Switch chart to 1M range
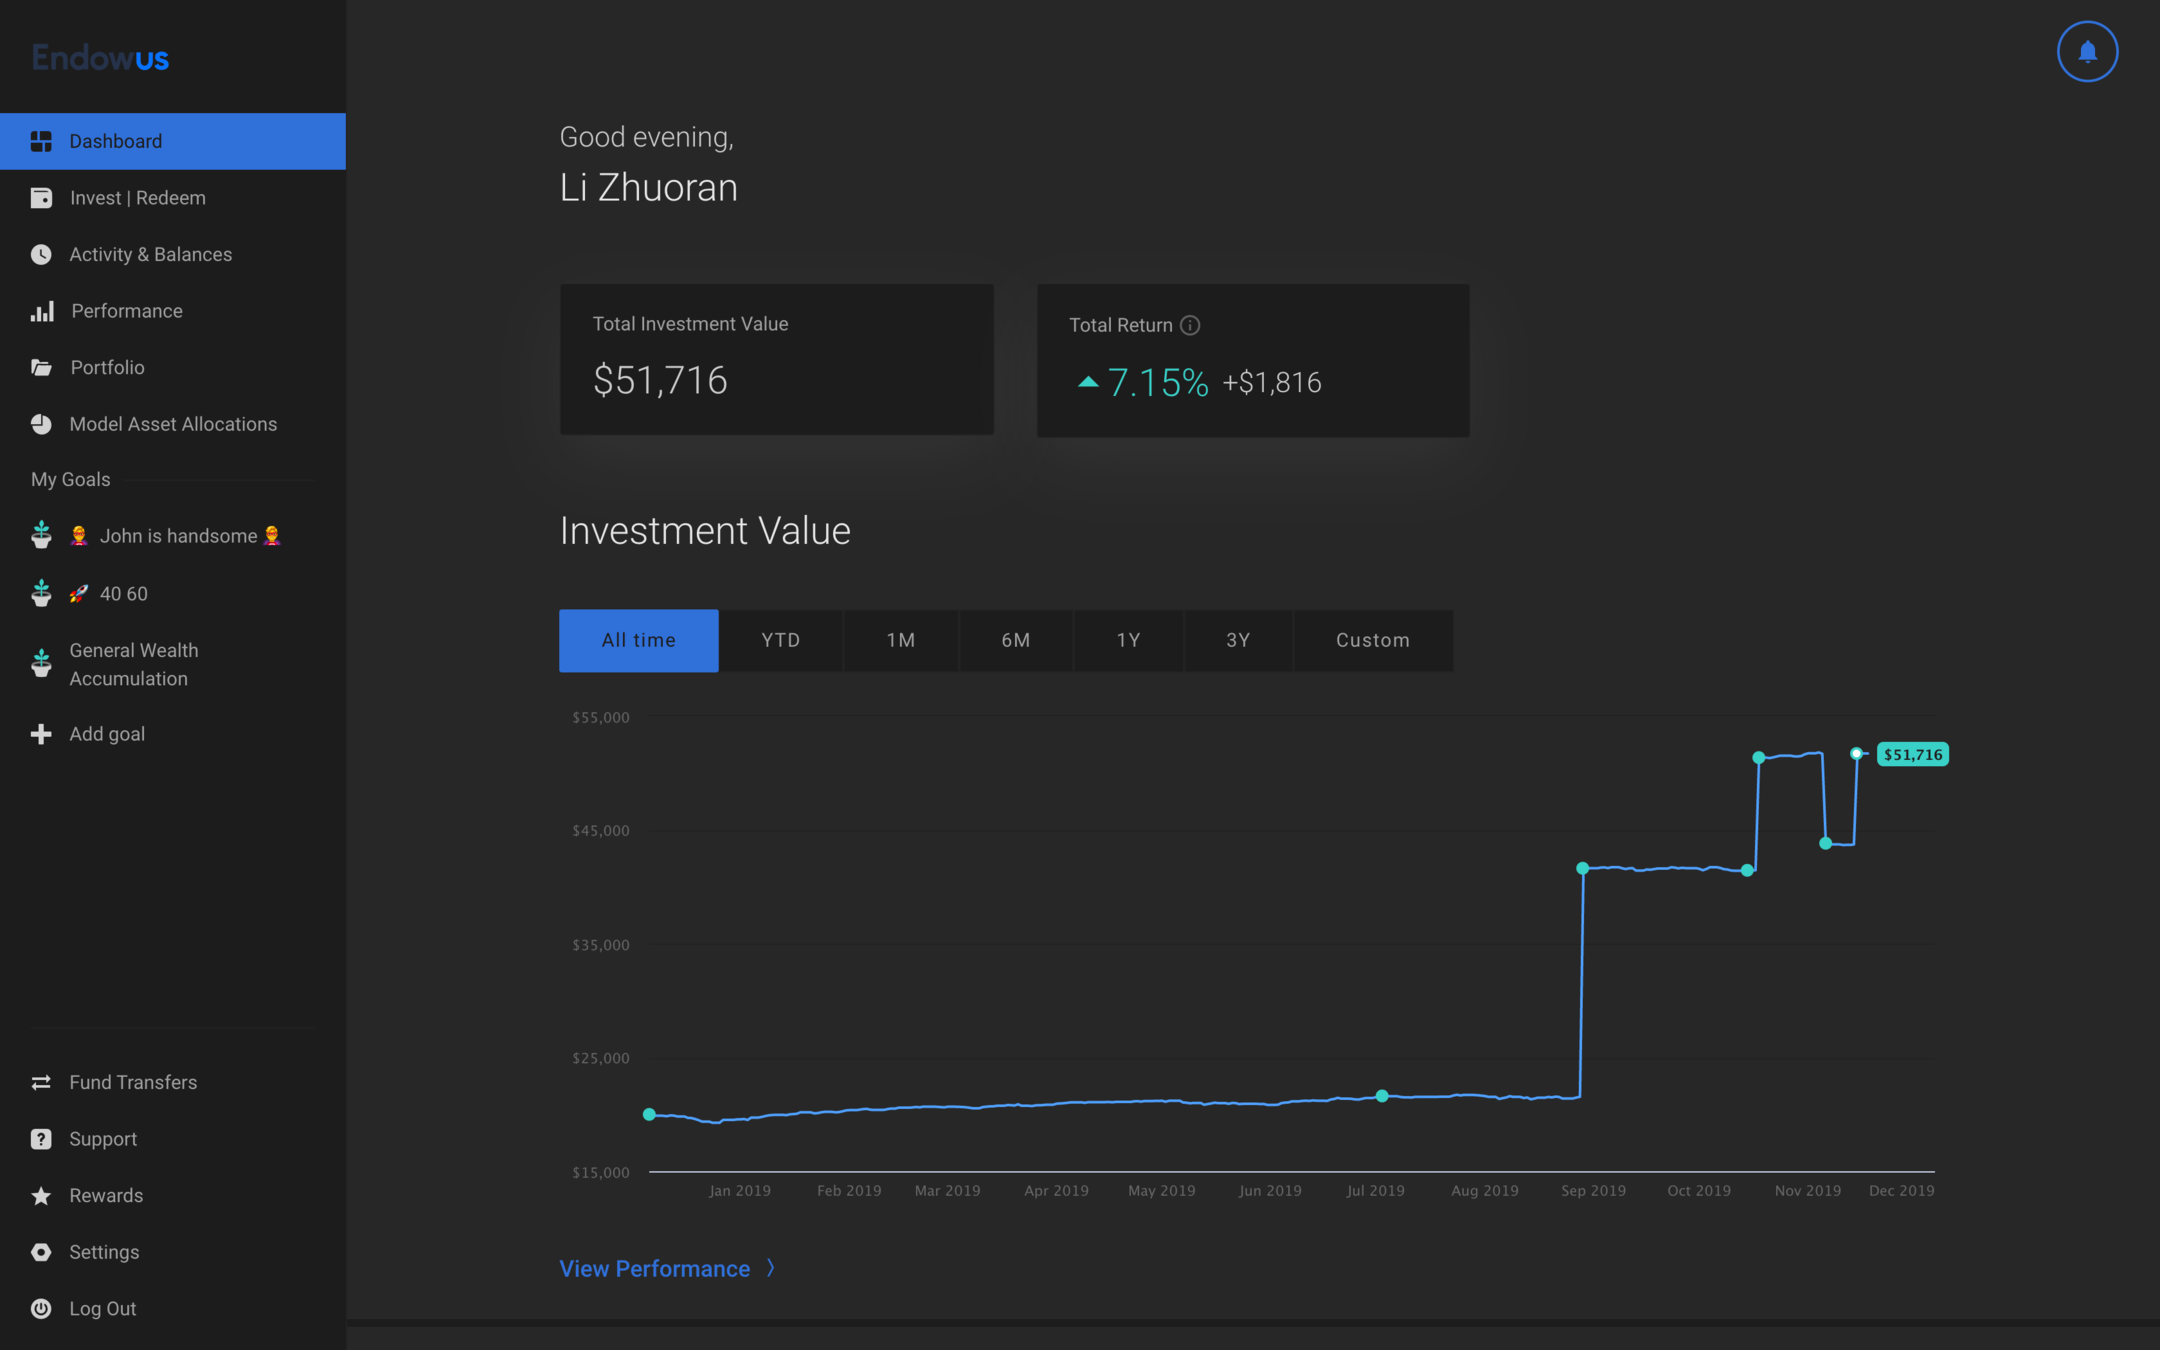The height and width of the screenshot is (1350, 2160). (900, 640)
